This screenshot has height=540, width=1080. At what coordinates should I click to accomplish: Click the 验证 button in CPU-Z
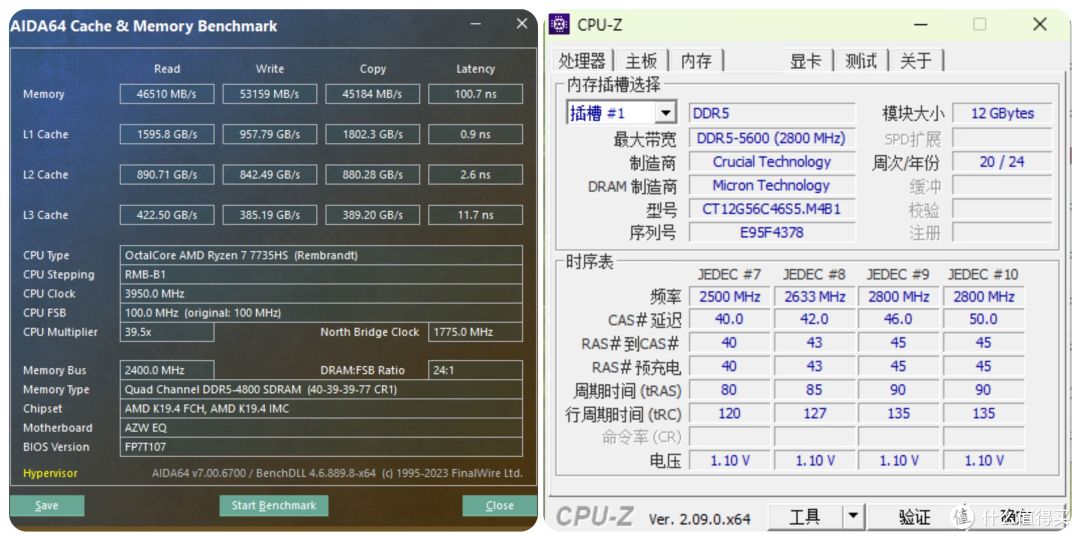914,516
